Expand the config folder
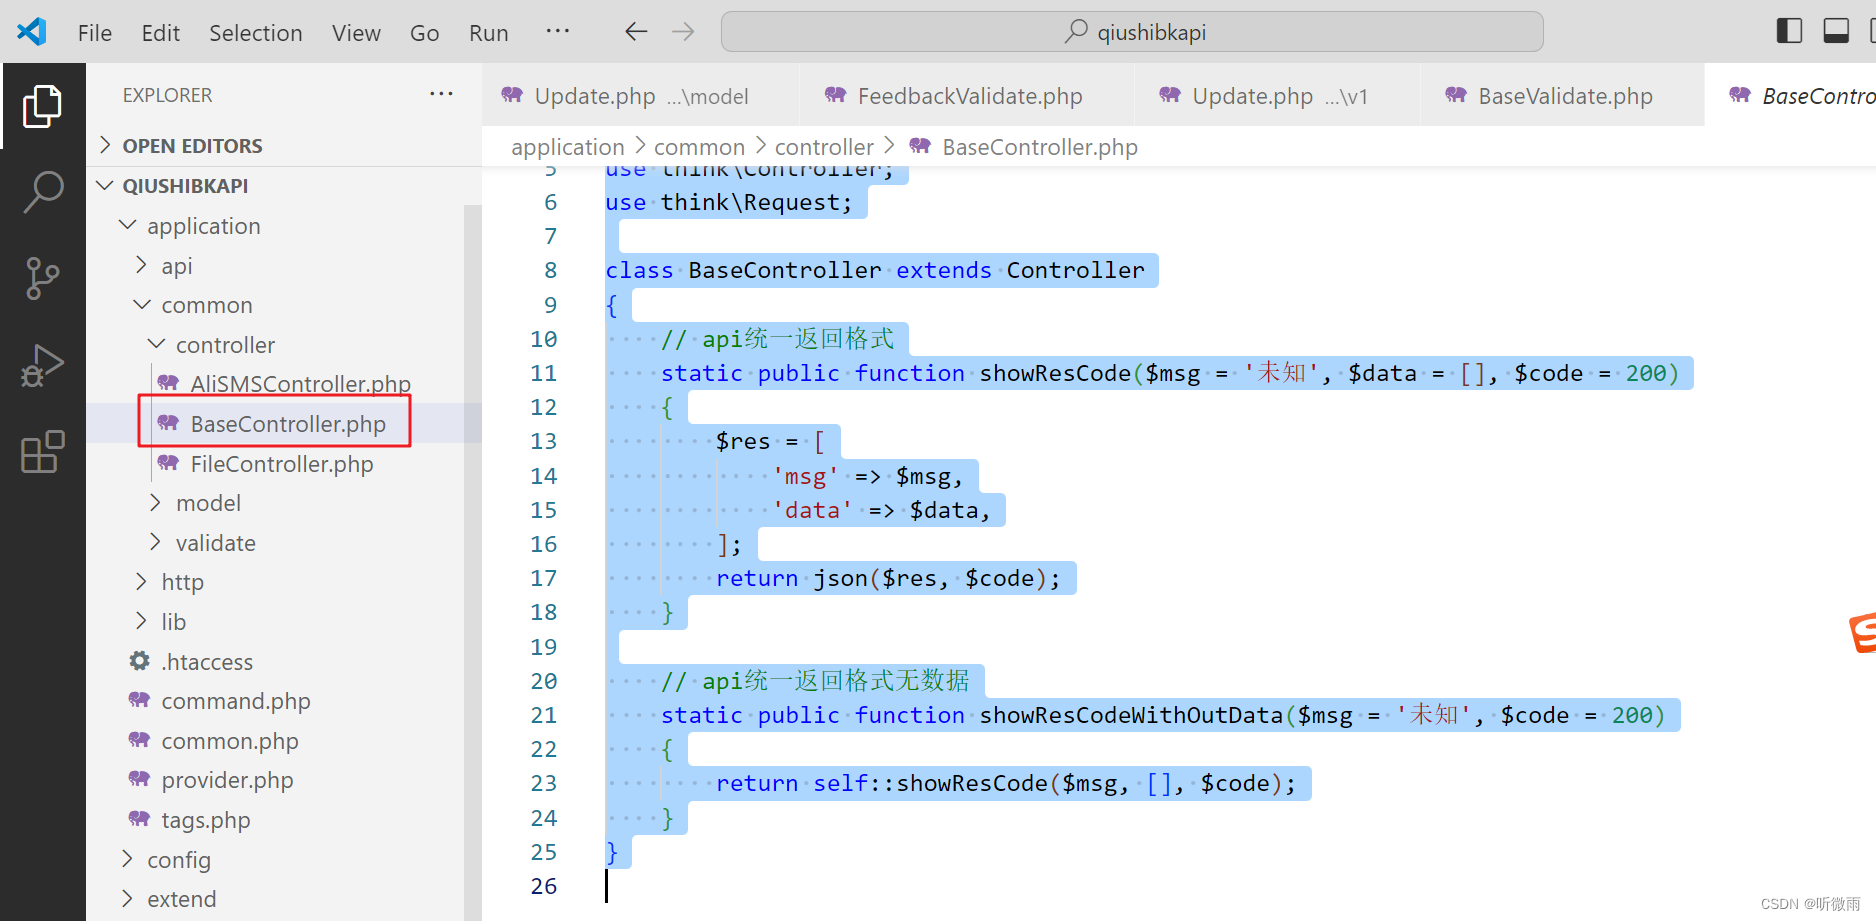The width and height of the screenshot is (1876, 921). pos(275,860)
